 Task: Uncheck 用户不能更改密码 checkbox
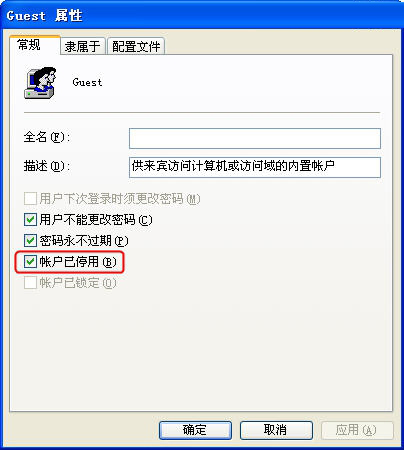click(x=30, y=220)
